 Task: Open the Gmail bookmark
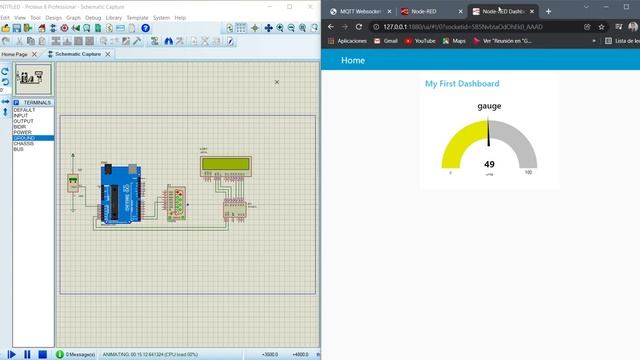tap(386, 41)
